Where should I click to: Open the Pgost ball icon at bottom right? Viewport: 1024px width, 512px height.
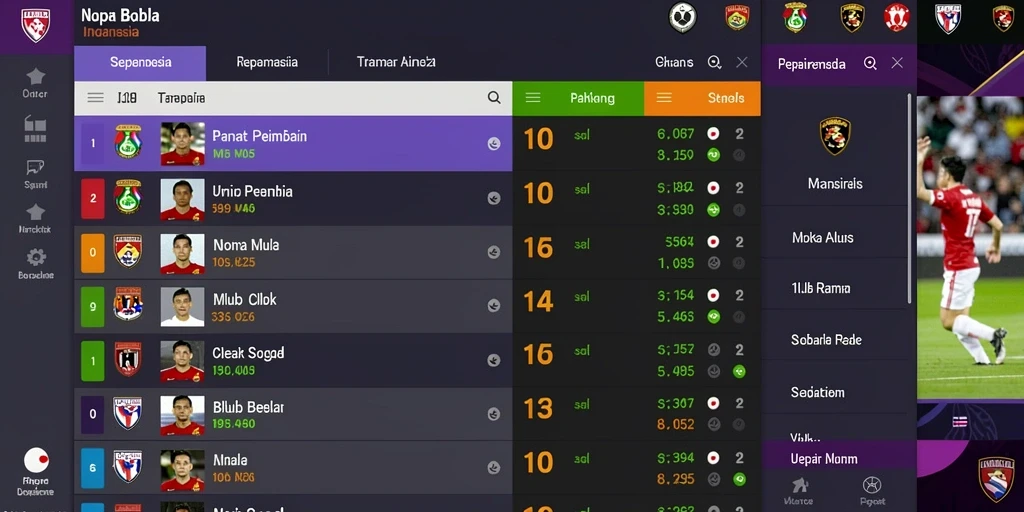(x=872, y=485)
